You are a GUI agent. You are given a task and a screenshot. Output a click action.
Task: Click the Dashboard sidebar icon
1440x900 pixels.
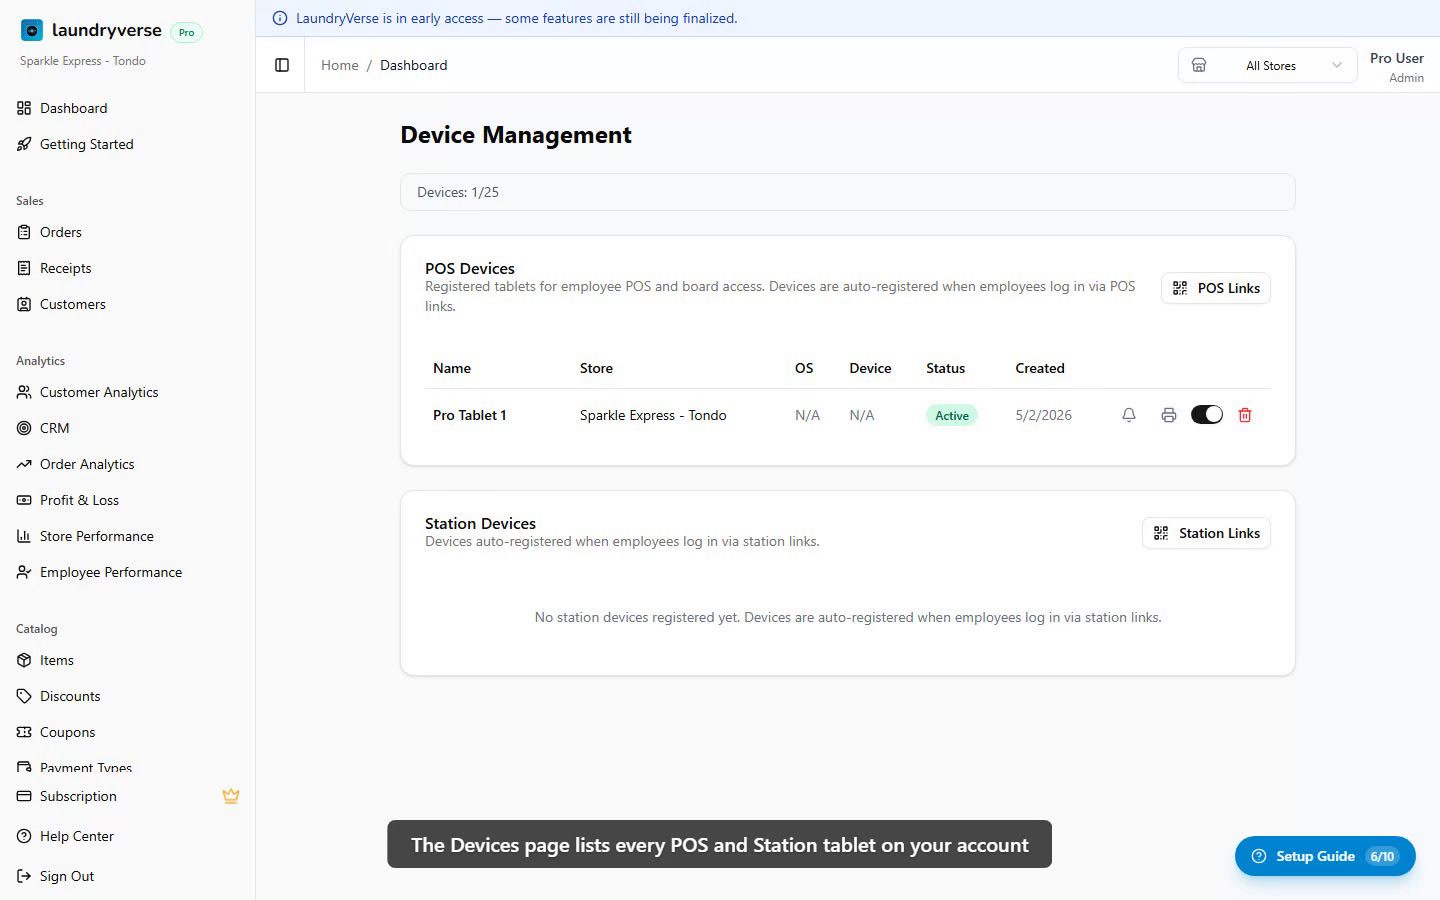(24, 108)
